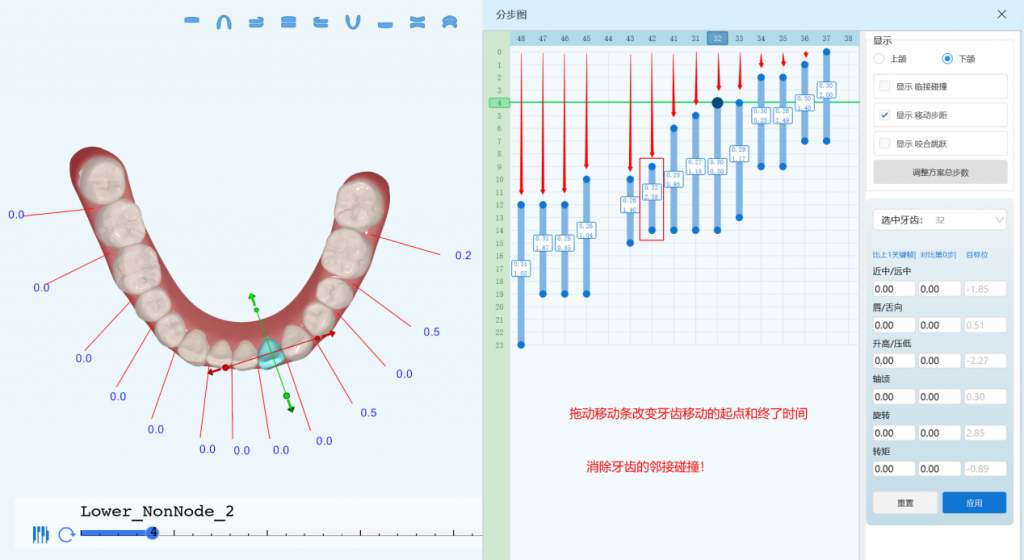The width and height of the screenshot is (1024, 560).
Task: Select the U-shaped lower arch view icon
Action: [x=352, y=21]
